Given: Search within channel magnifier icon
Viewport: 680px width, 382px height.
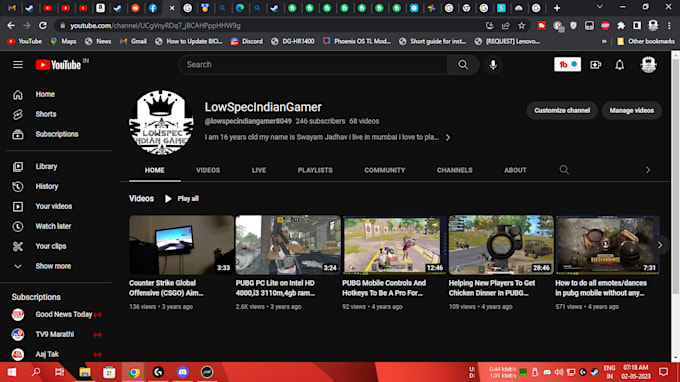Looking at the screenshot, I should (x=564, y=170).
